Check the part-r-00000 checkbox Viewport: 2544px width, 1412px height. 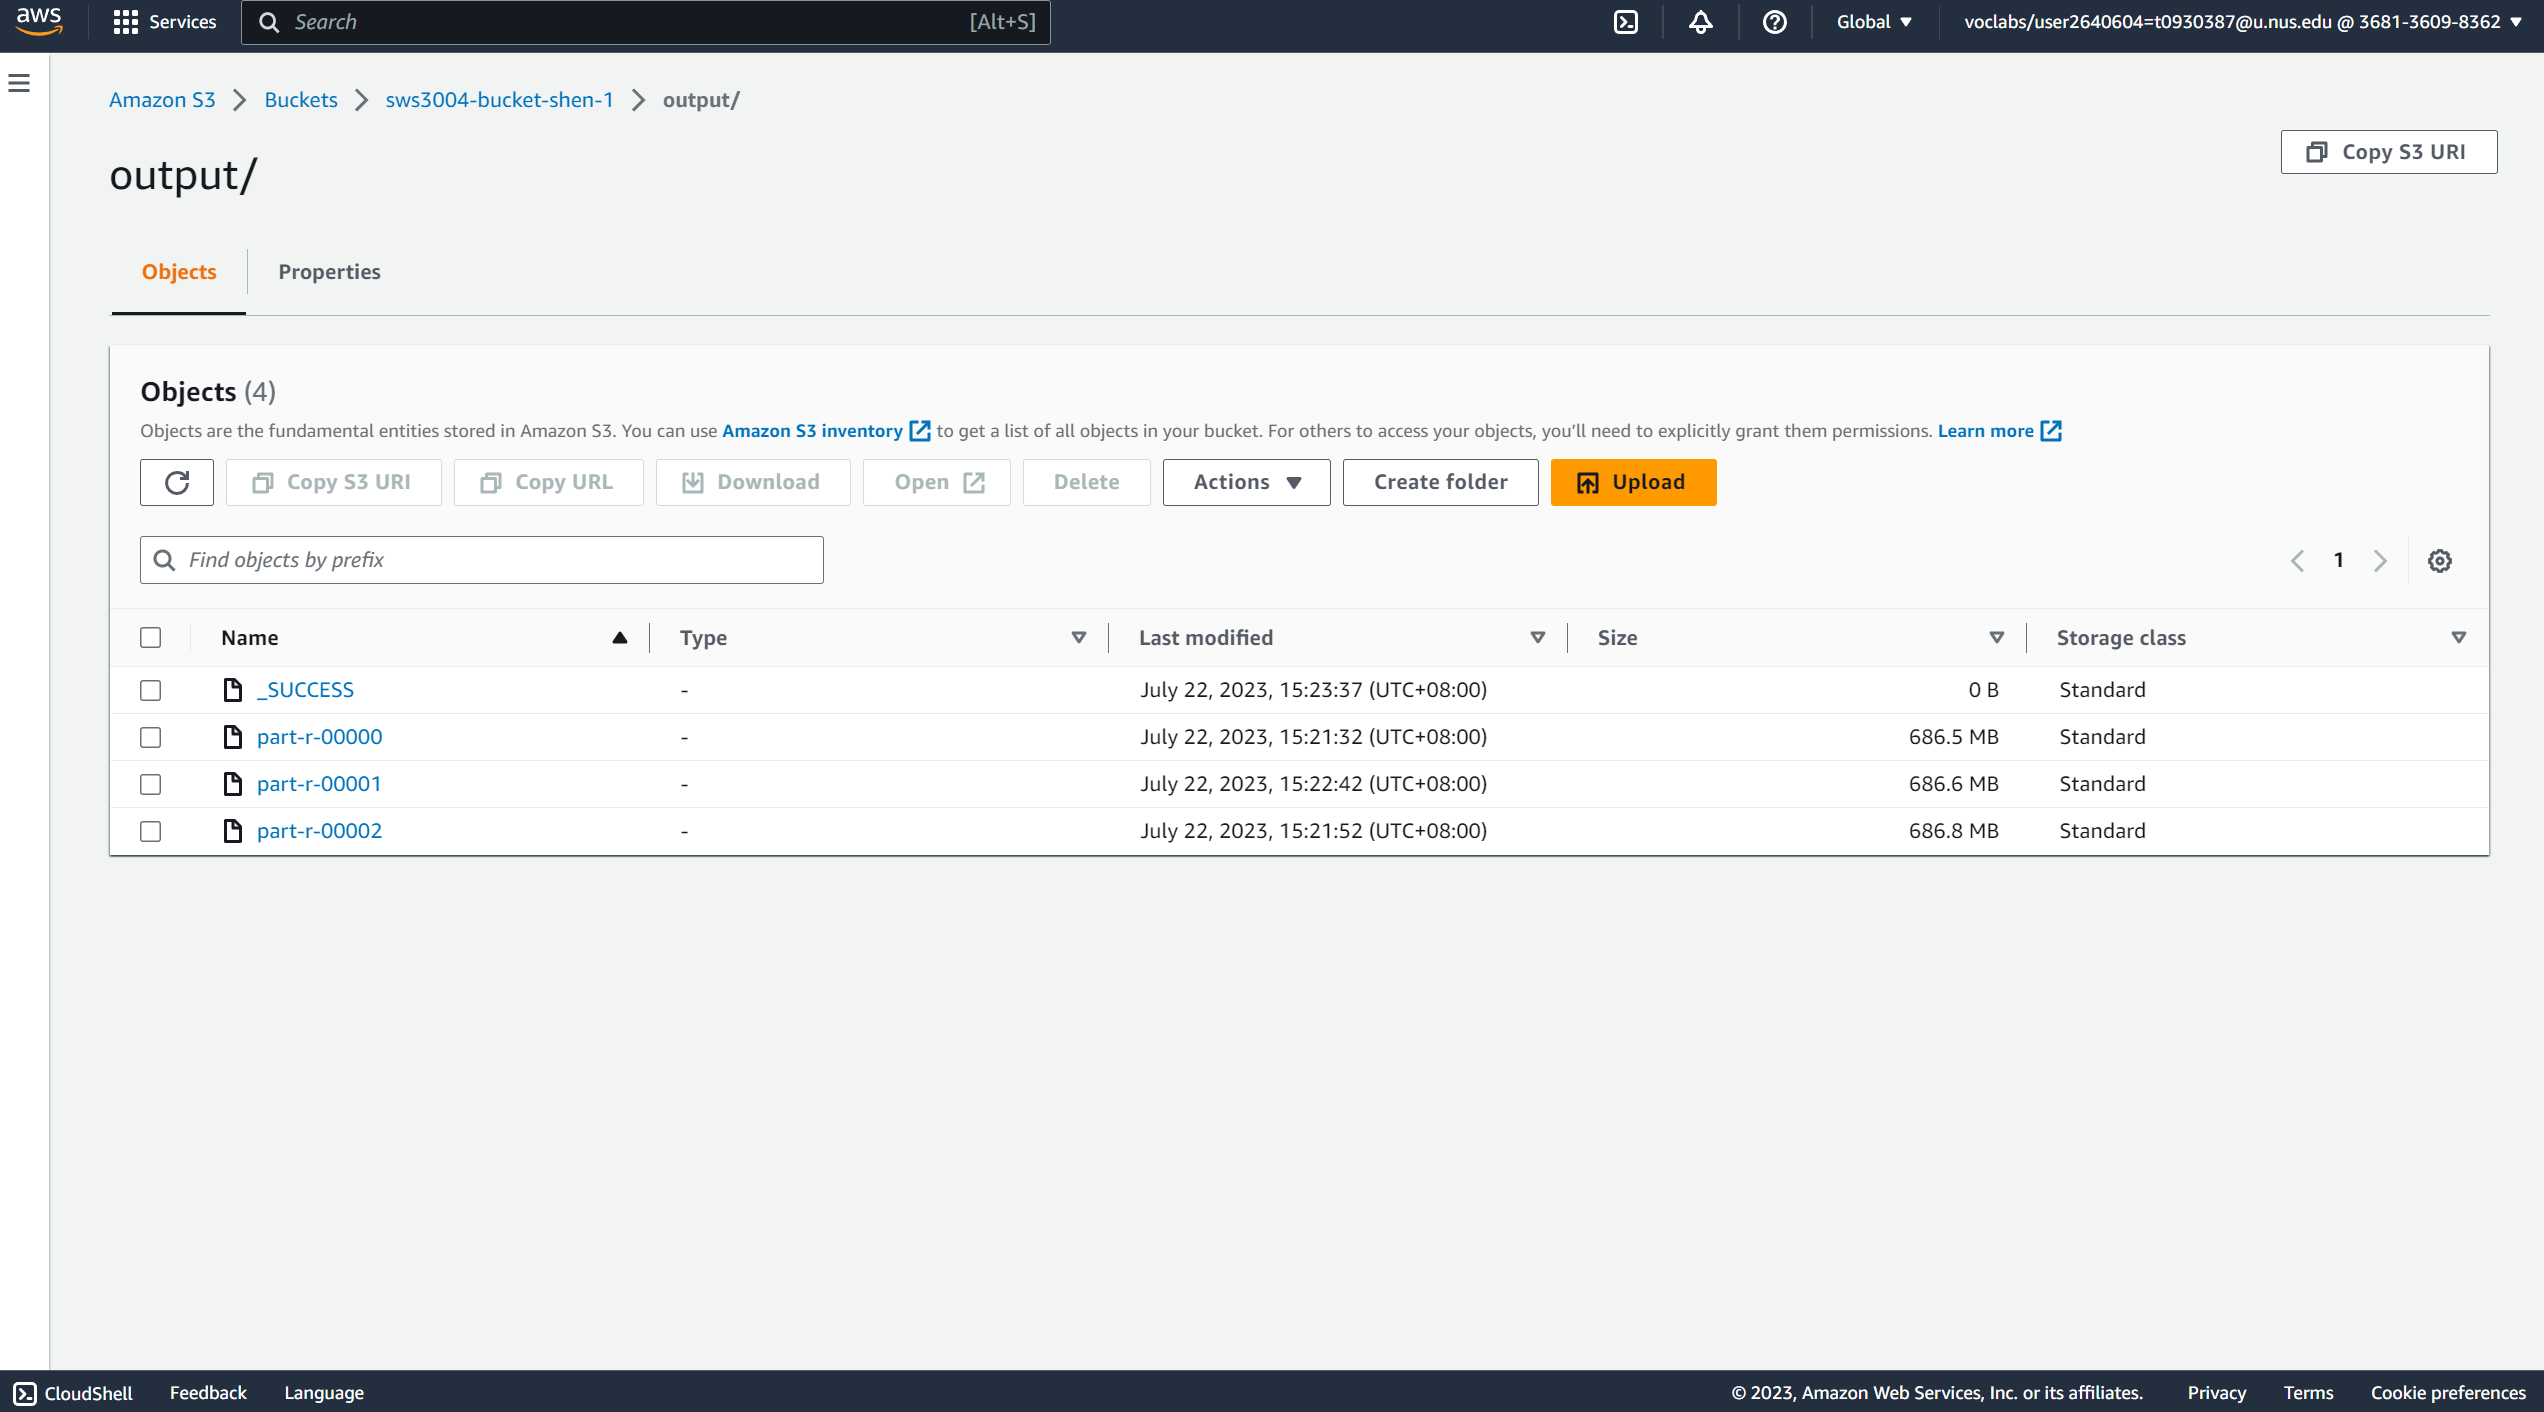click(x=151, y=738)
